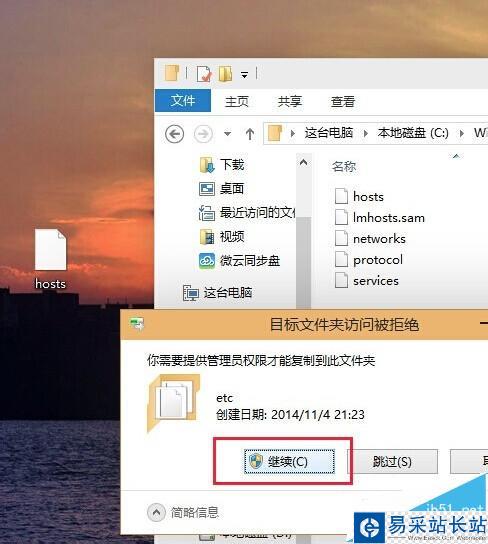This screenshot has height=544, width=488.
Task: Open the 文件 ribbon tab
Action: pos(183,101)
